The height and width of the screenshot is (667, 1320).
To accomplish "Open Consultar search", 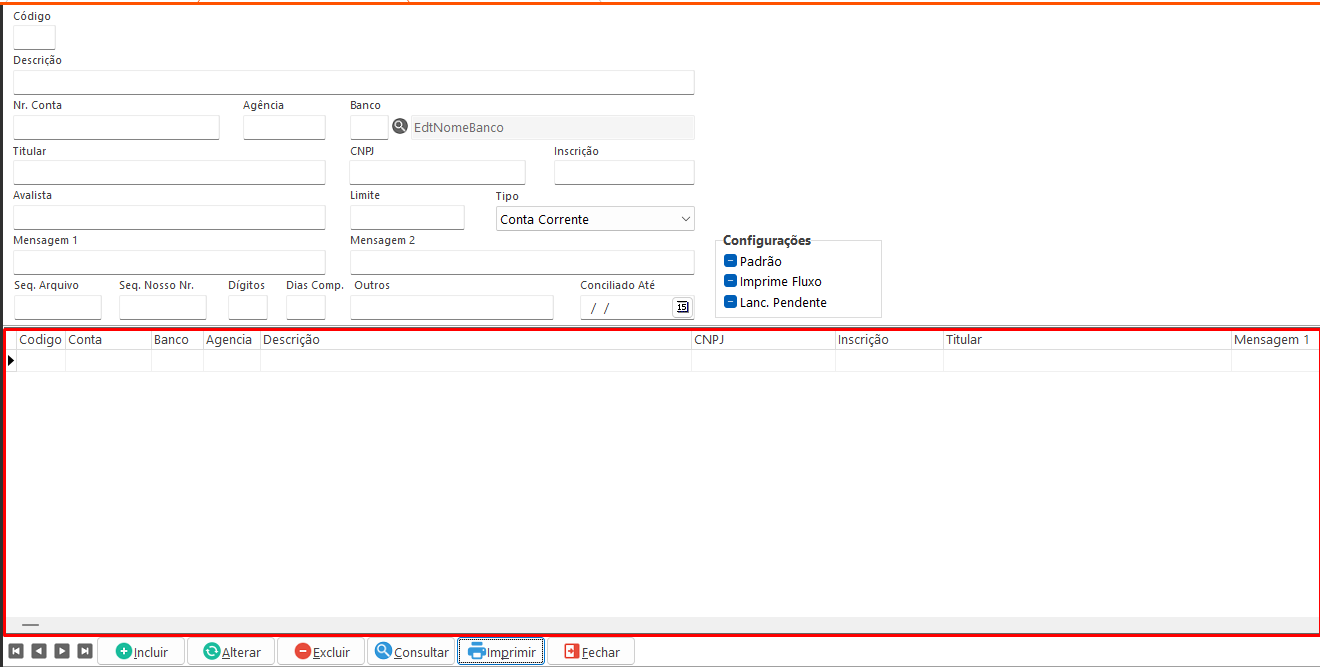I will click(x=411, y=652).
